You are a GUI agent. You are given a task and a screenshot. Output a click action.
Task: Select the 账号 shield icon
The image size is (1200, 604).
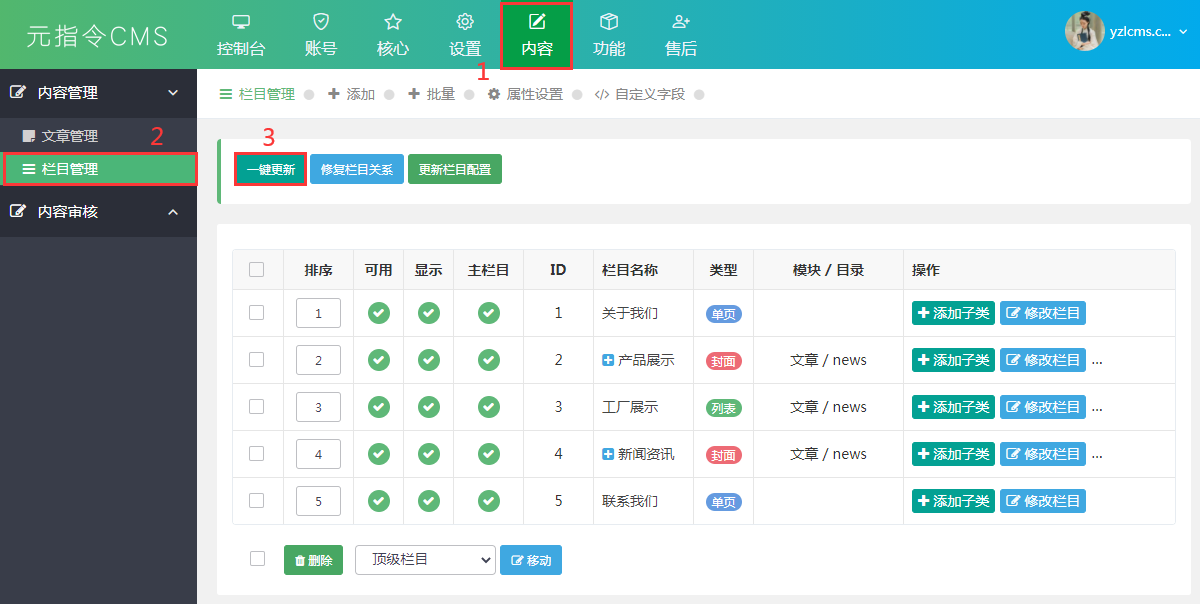[321, 21]
